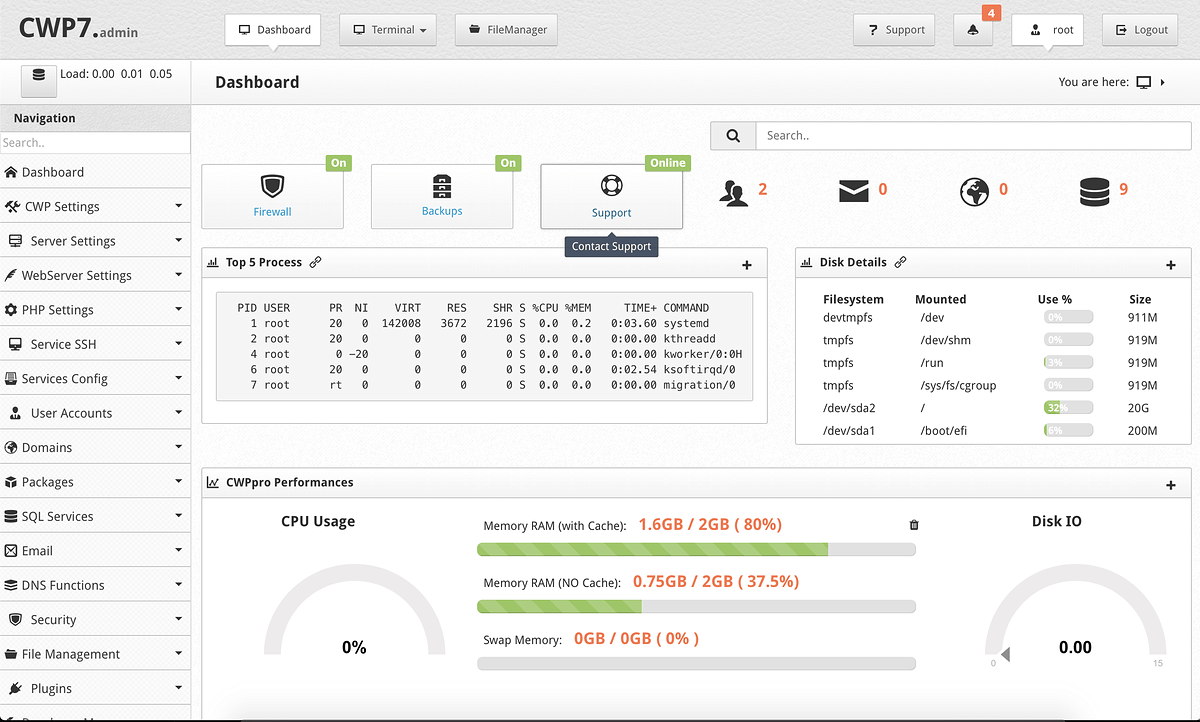The width and height of the screenshot is (1200, 722).
Task: Go to Dashboard in the sidebar
Action: pyautogui.click(x=95, y=172)
